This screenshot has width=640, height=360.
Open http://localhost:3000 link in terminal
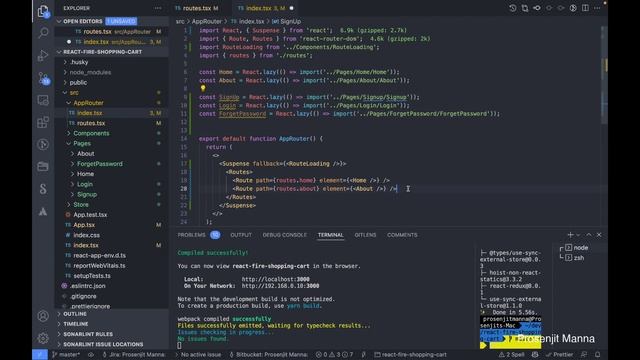[276, 279]
